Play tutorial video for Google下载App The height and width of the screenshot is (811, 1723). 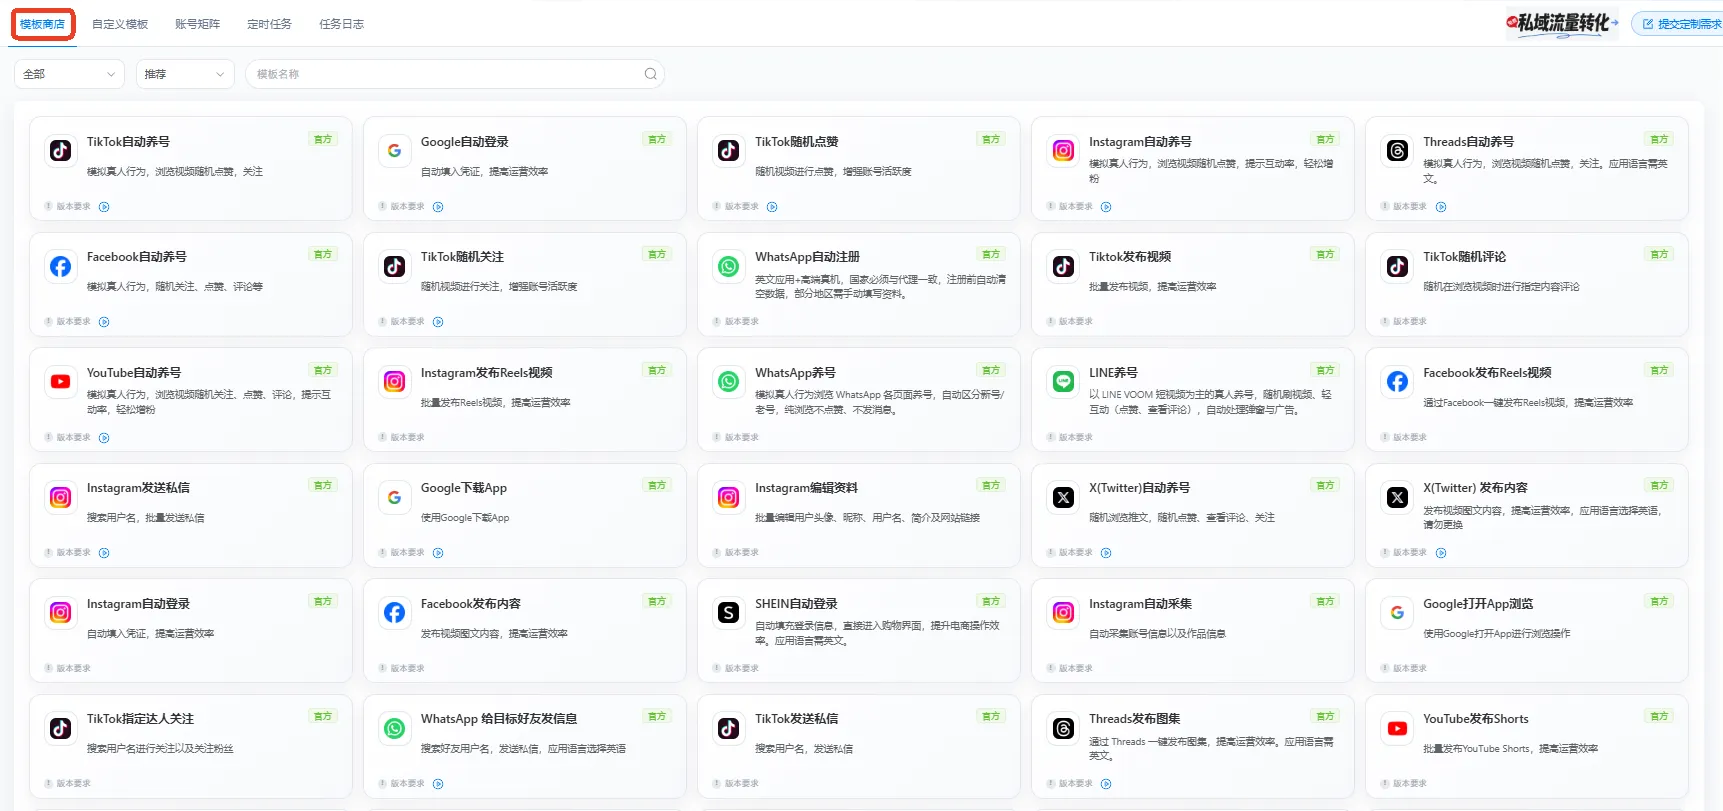(438, 553)
